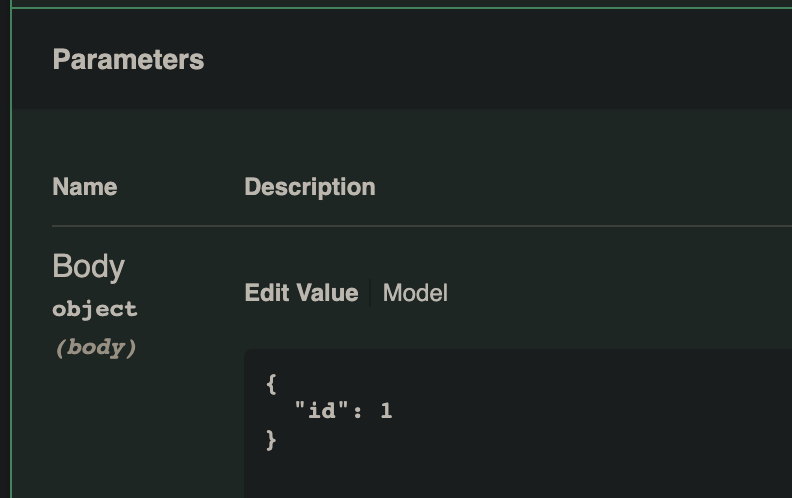Viewport: 792px width, 498px height.
Task: Click the empty line below closing brace
Action: click(x=400, y=468)
